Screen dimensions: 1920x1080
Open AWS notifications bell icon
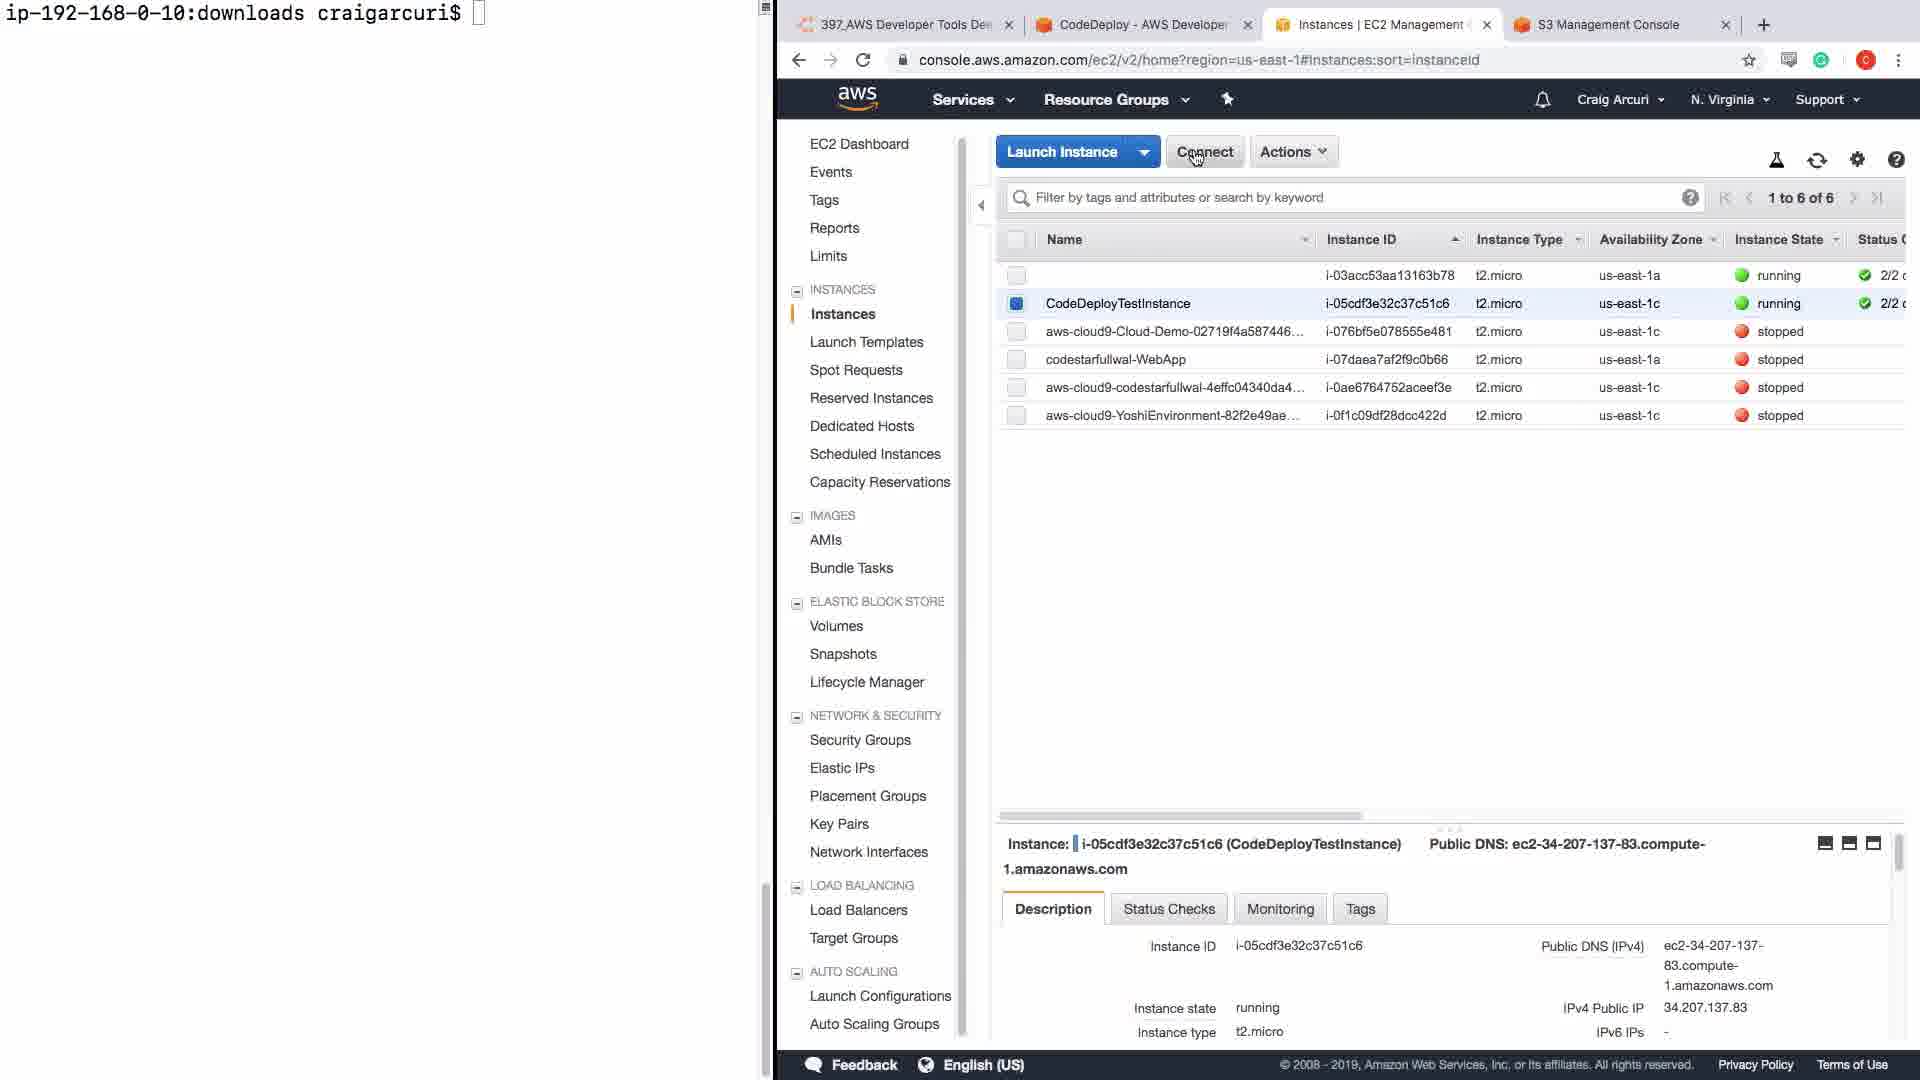point(1542,100)
